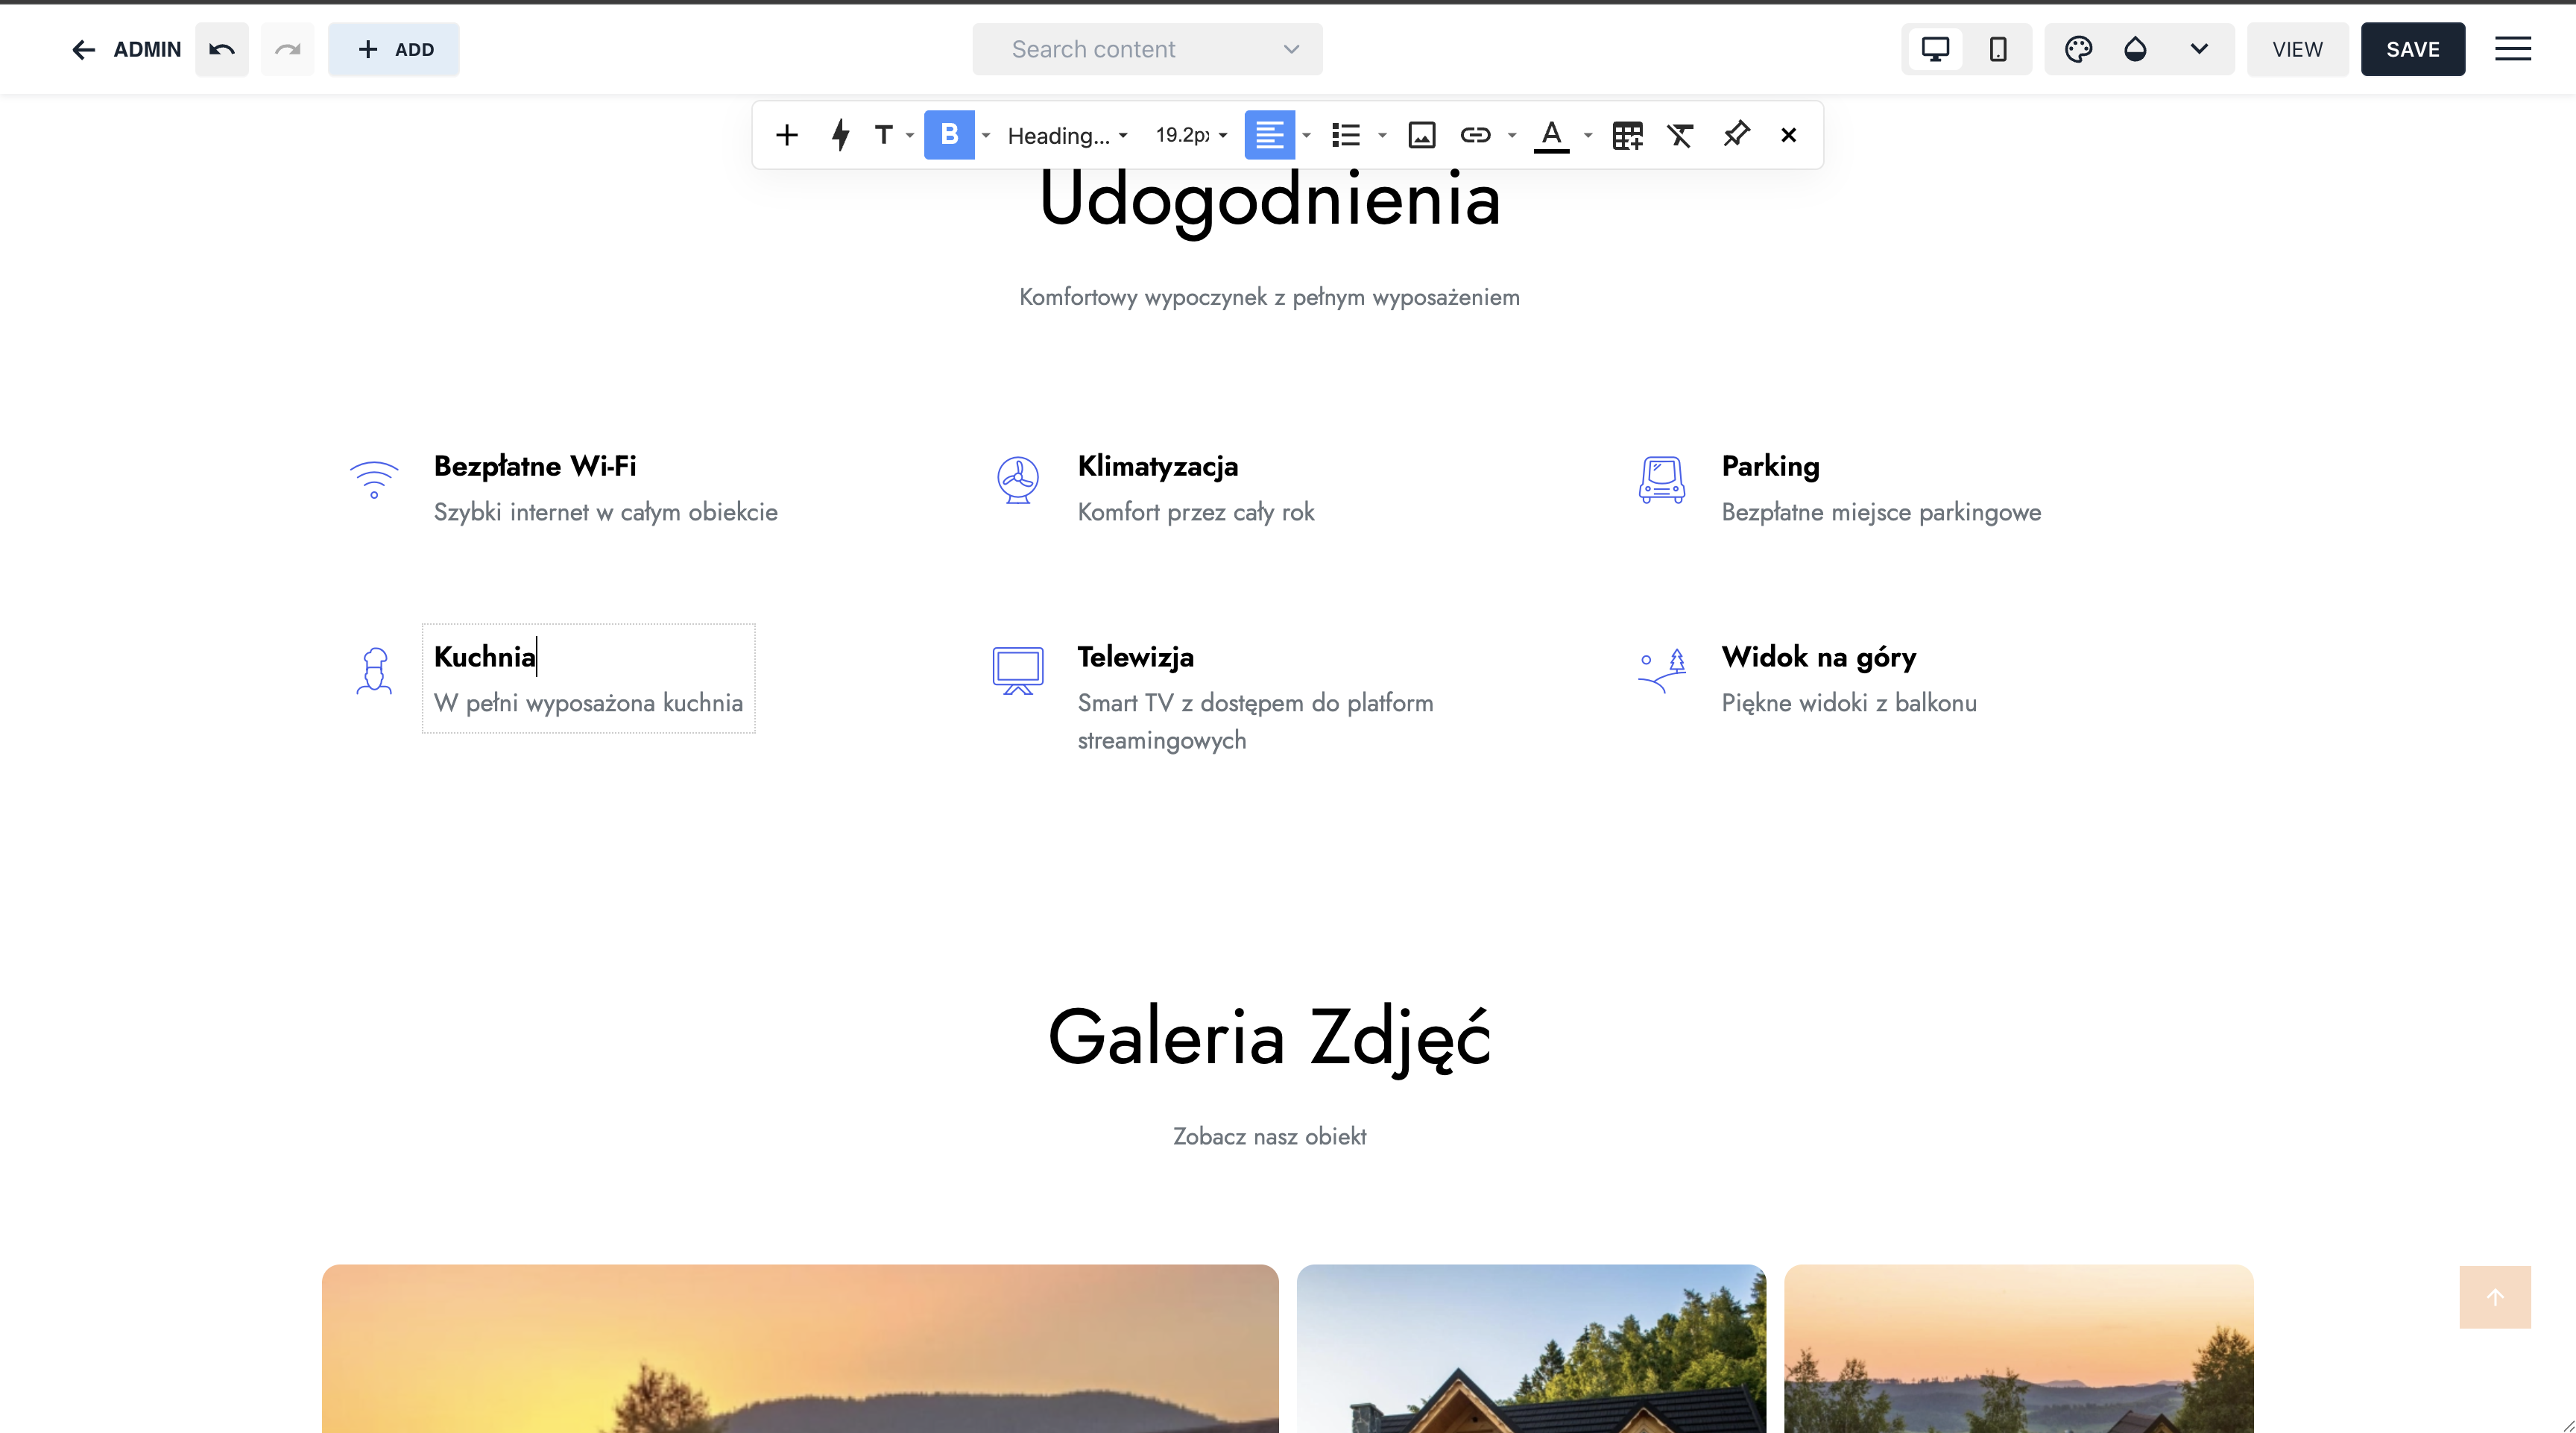Insert an image from the toolbar

(1421, 135)
